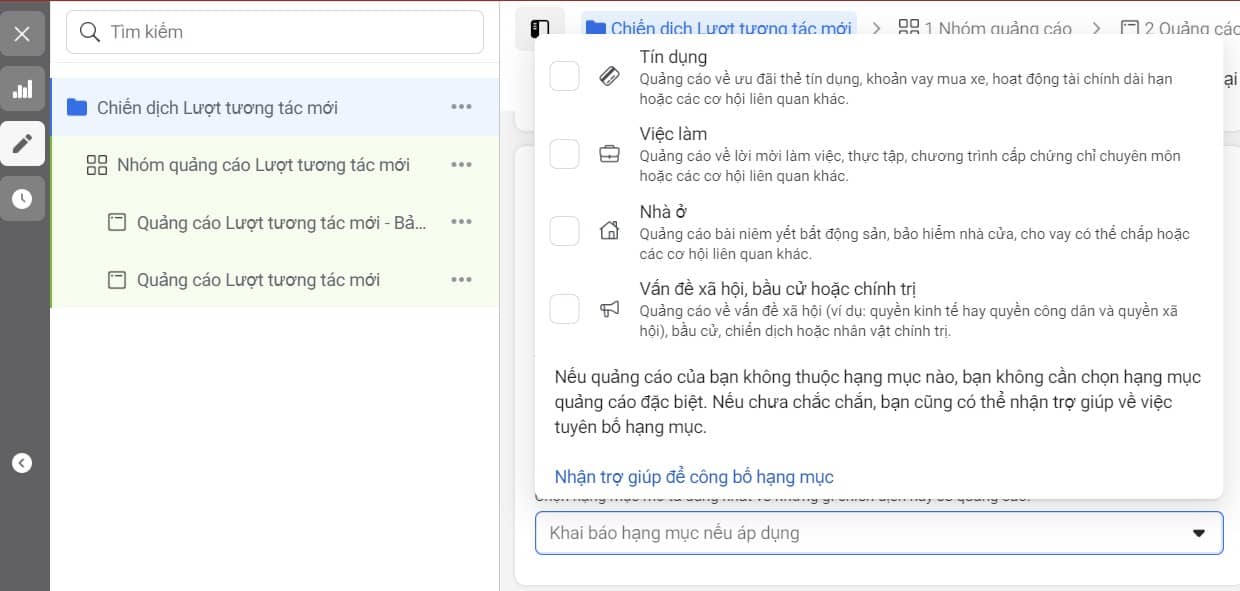The image size is (1240, 591).
Task: Click the credit card icon next to Tín dụng
Action: 609,76
